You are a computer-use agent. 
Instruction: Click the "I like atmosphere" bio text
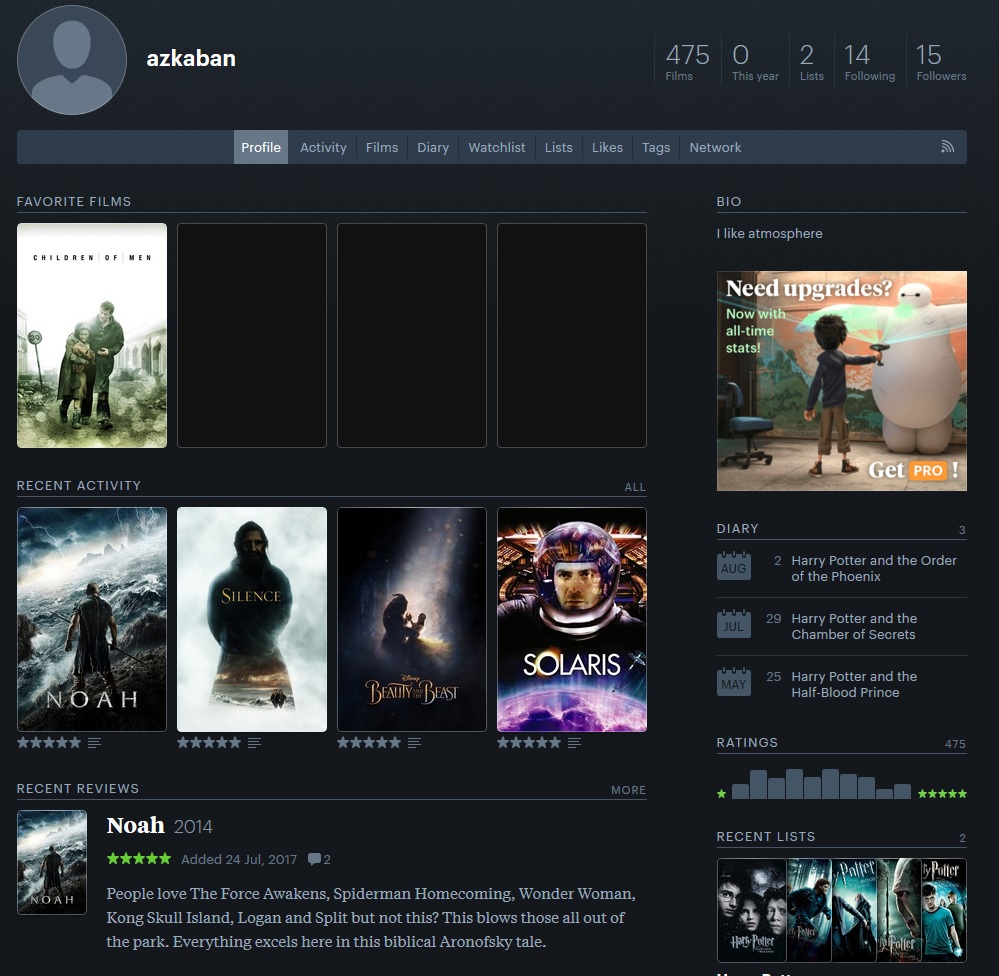coord(769,233)
